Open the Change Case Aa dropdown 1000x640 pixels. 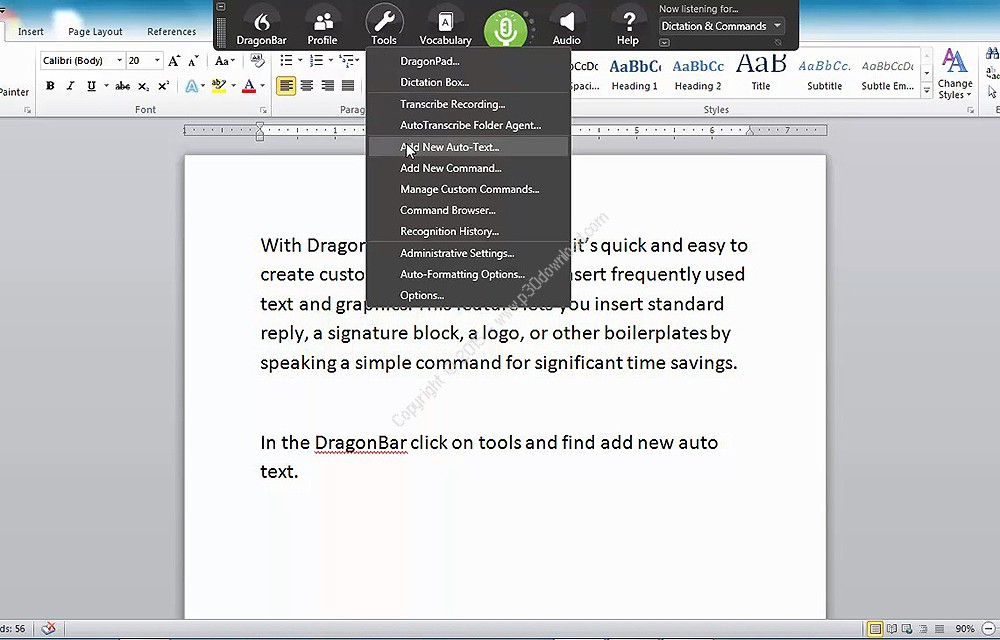click(224, 61)
